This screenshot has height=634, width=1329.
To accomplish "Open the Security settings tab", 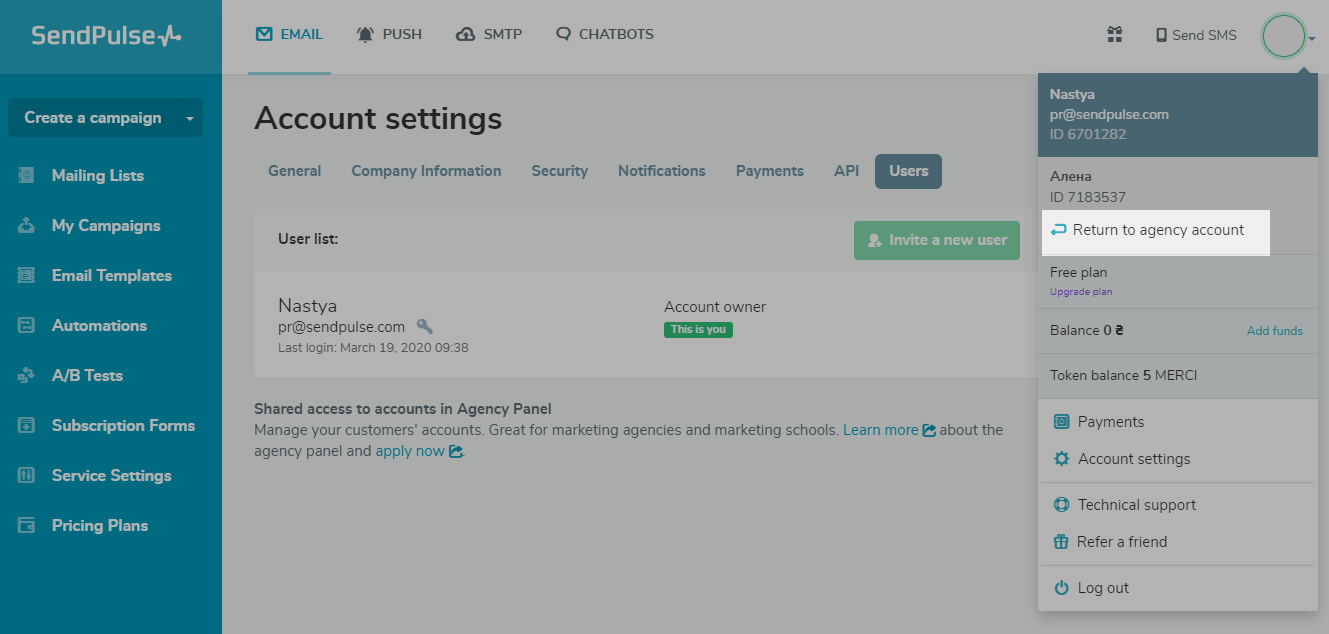I will pos(559,171).
